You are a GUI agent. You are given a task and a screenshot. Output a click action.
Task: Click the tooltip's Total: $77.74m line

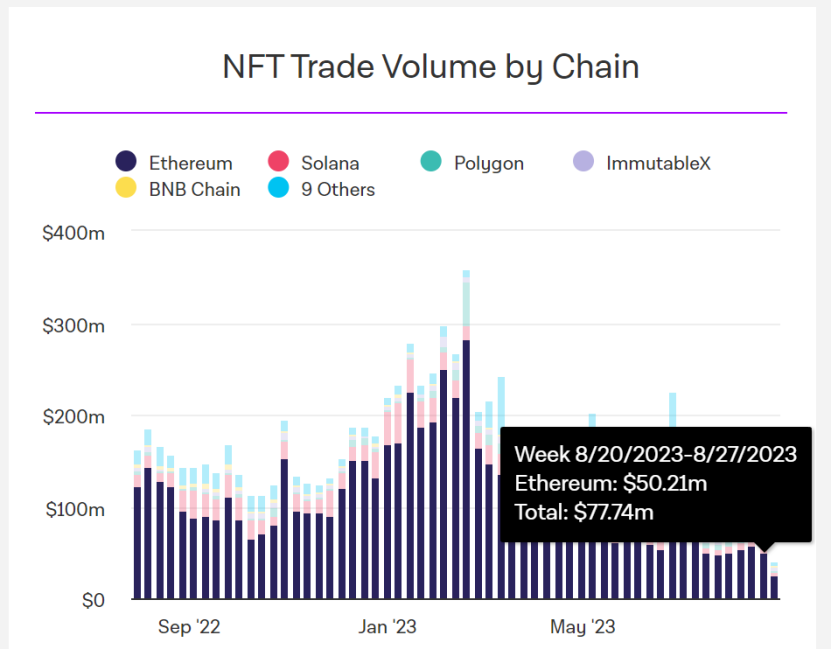click(x=584, y=513)
